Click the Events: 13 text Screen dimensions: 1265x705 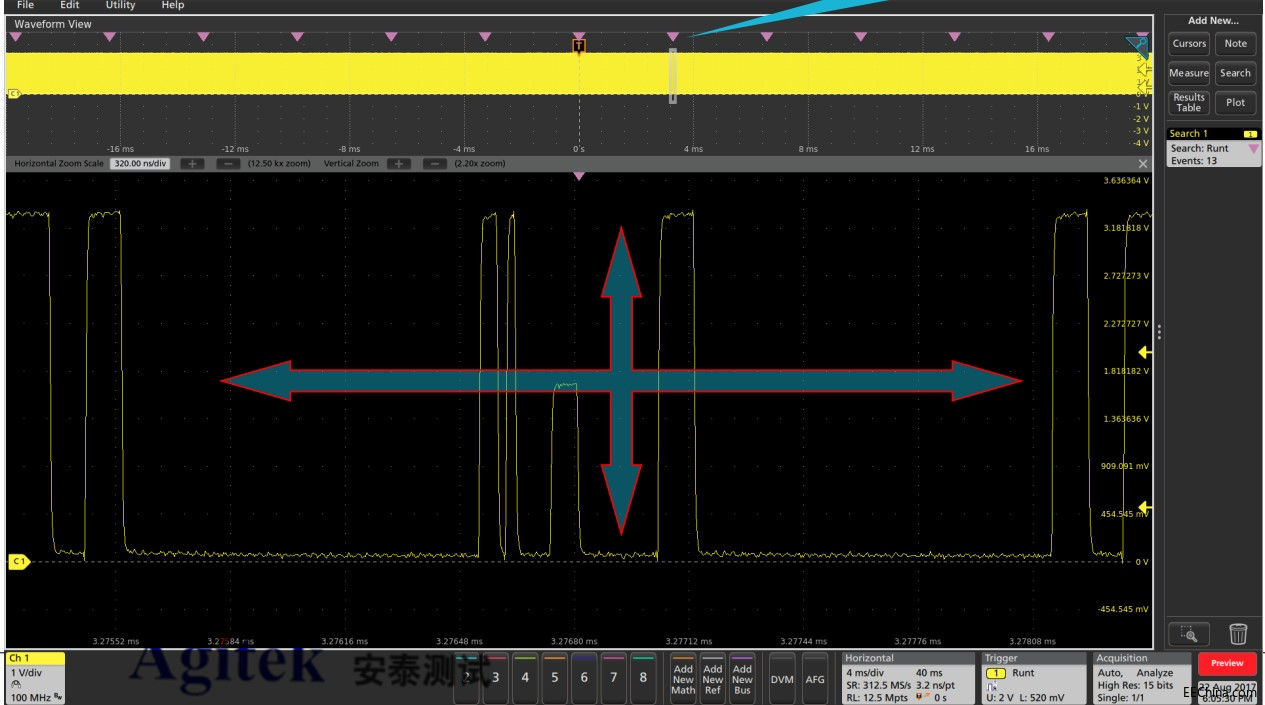point(1194,160)
